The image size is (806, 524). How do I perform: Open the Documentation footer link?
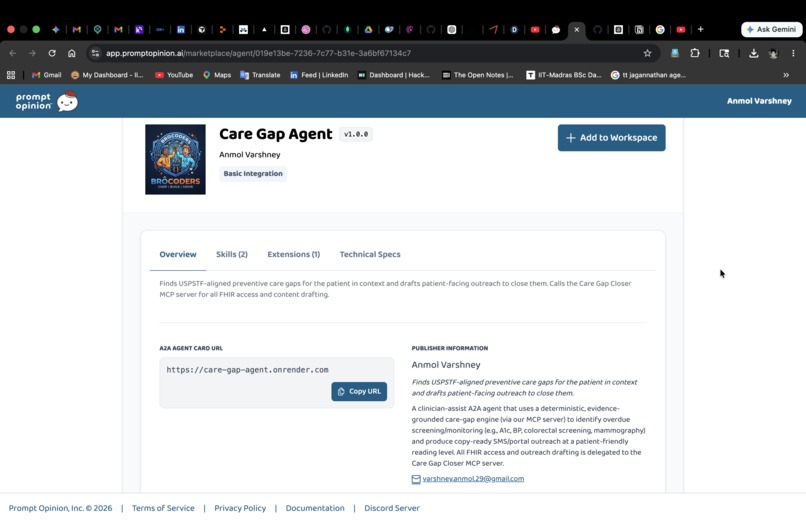[315, 508]
